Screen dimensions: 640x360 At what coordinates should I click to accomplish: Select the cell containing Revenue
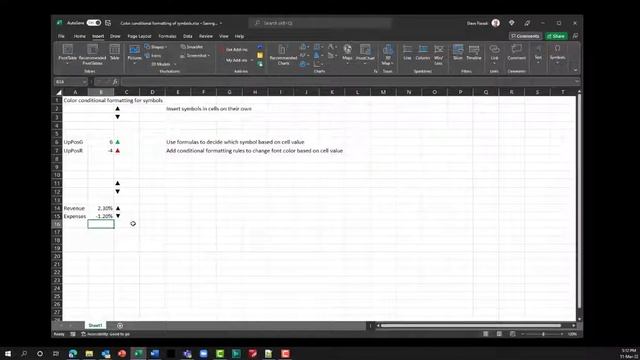(75, 208)
